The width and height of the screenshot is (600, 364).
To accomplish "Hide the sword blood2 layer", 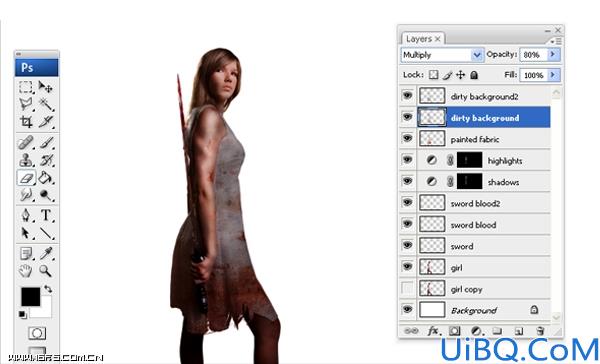I will 408,202.
